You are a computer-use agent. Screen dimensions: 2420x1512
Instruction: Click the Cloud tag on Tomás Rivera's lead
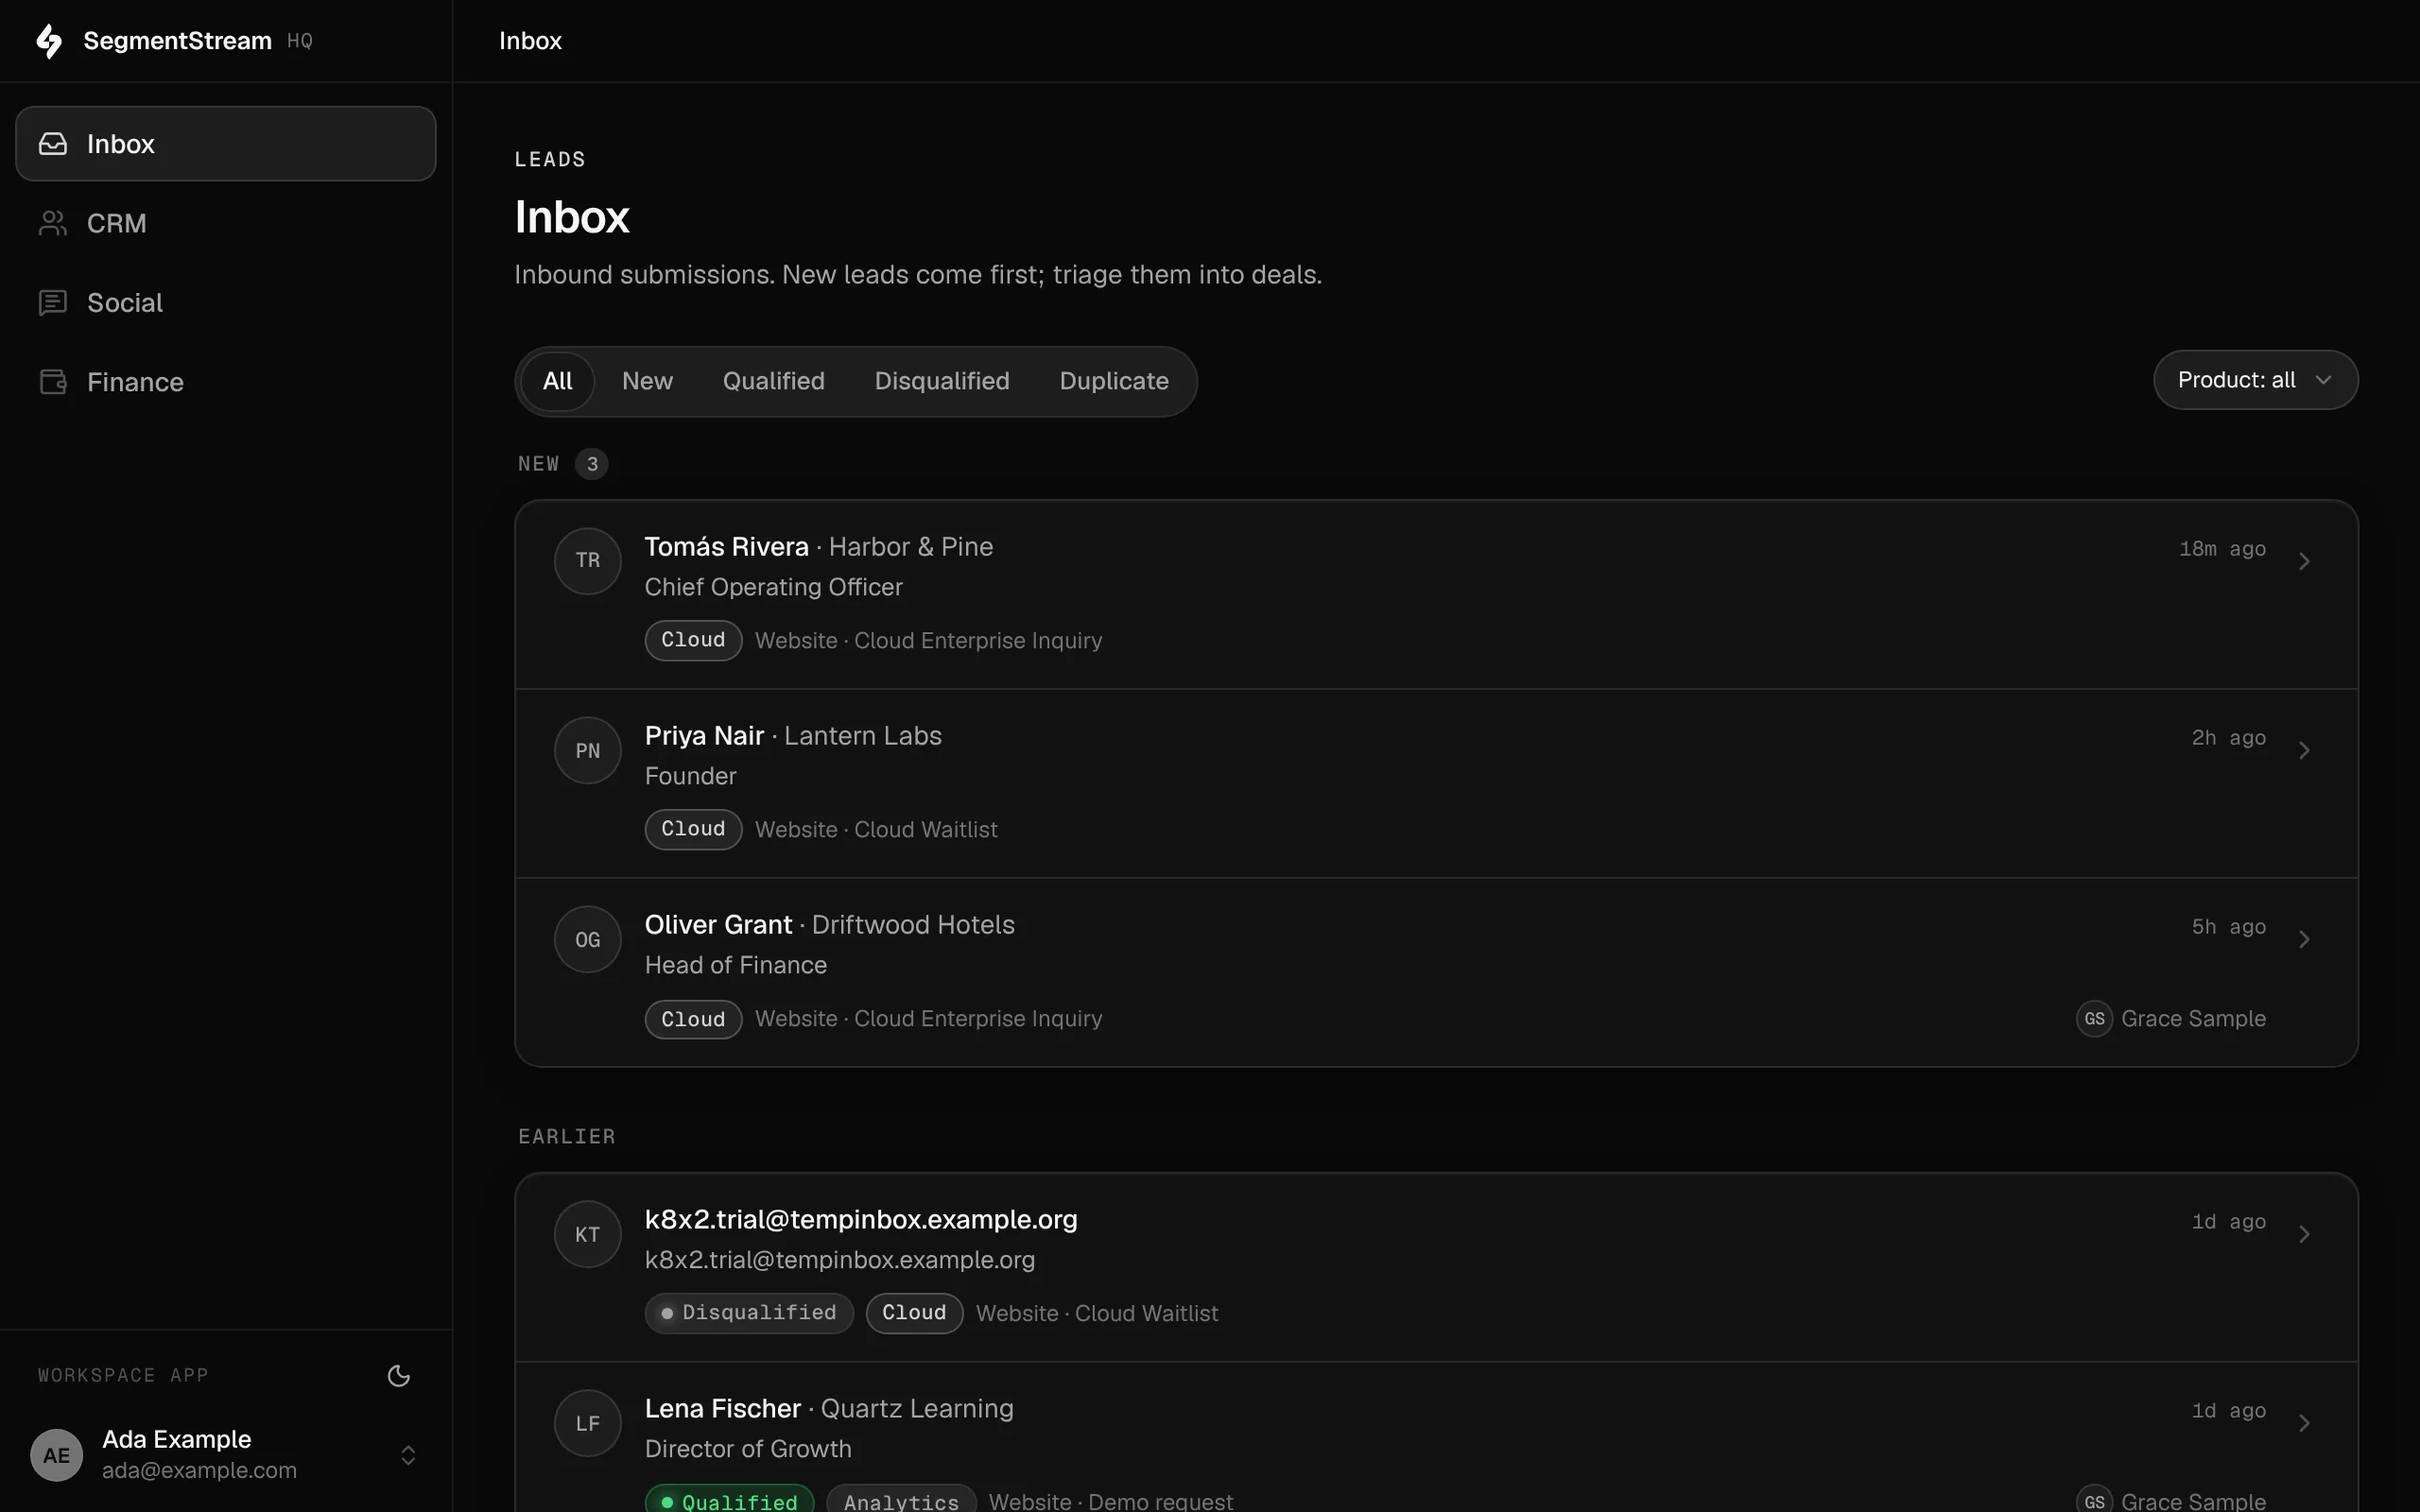click(x=693, y=640)
